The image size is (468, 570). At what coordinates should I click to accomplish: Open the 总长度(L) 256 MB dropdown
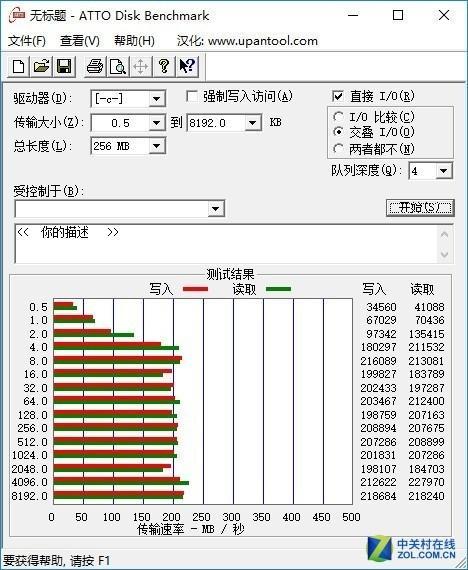pyautogui.click(x=157, y=146)
